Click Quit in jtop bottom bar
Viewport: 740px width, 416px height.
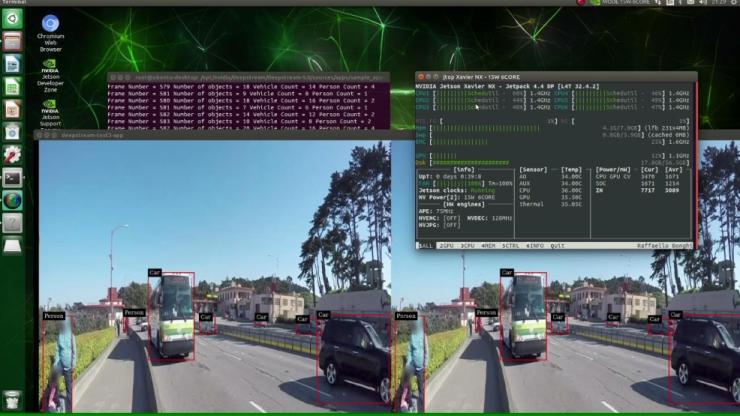[557, 246]
